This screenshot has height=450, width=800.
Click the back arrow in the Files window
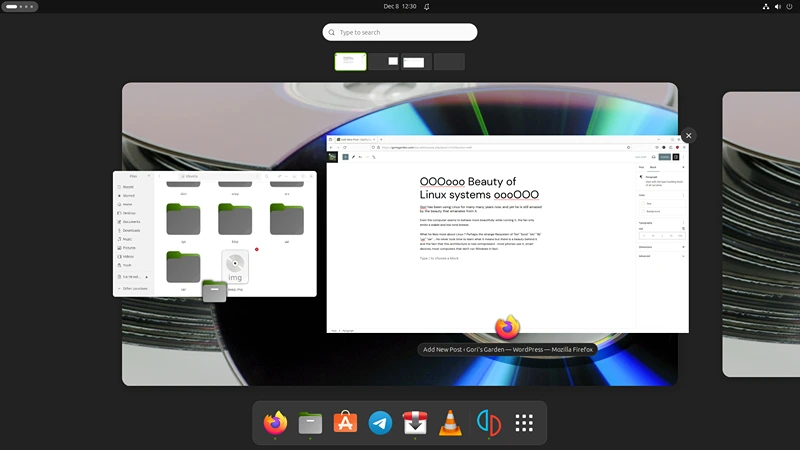pos(159,176)
